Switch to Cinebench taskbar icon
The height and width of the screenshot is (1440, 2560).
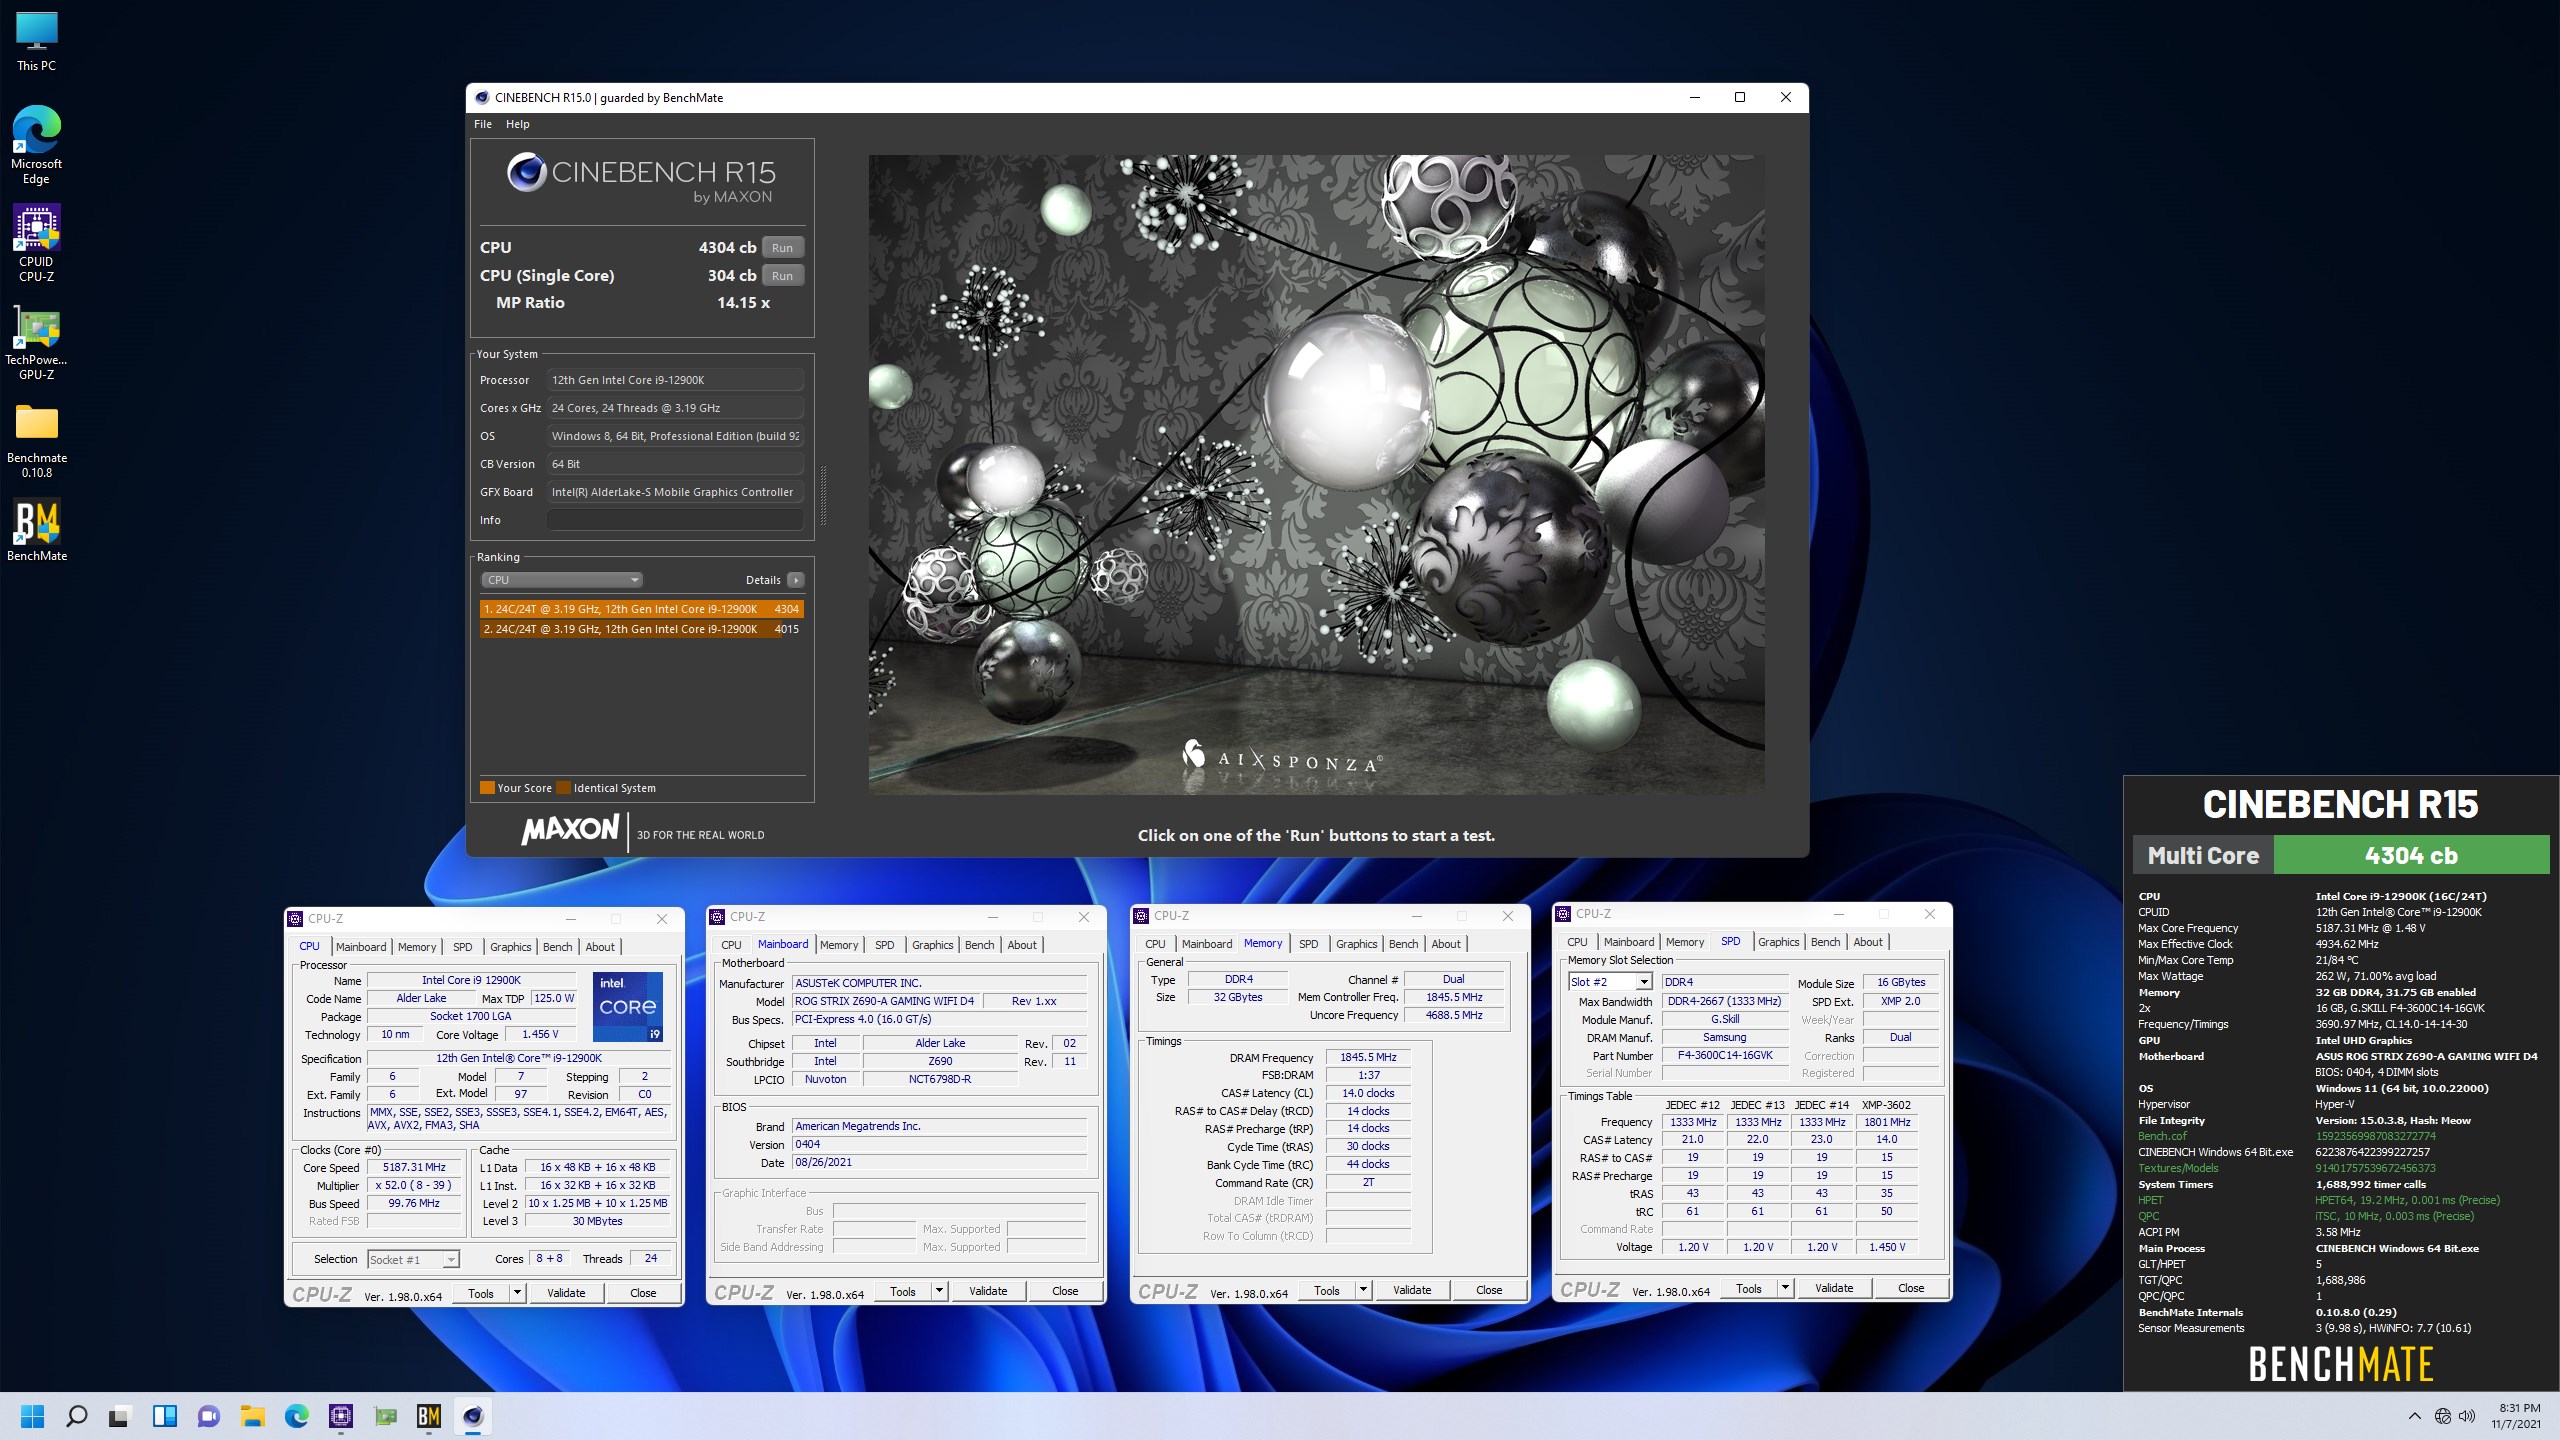[473, 1416]
